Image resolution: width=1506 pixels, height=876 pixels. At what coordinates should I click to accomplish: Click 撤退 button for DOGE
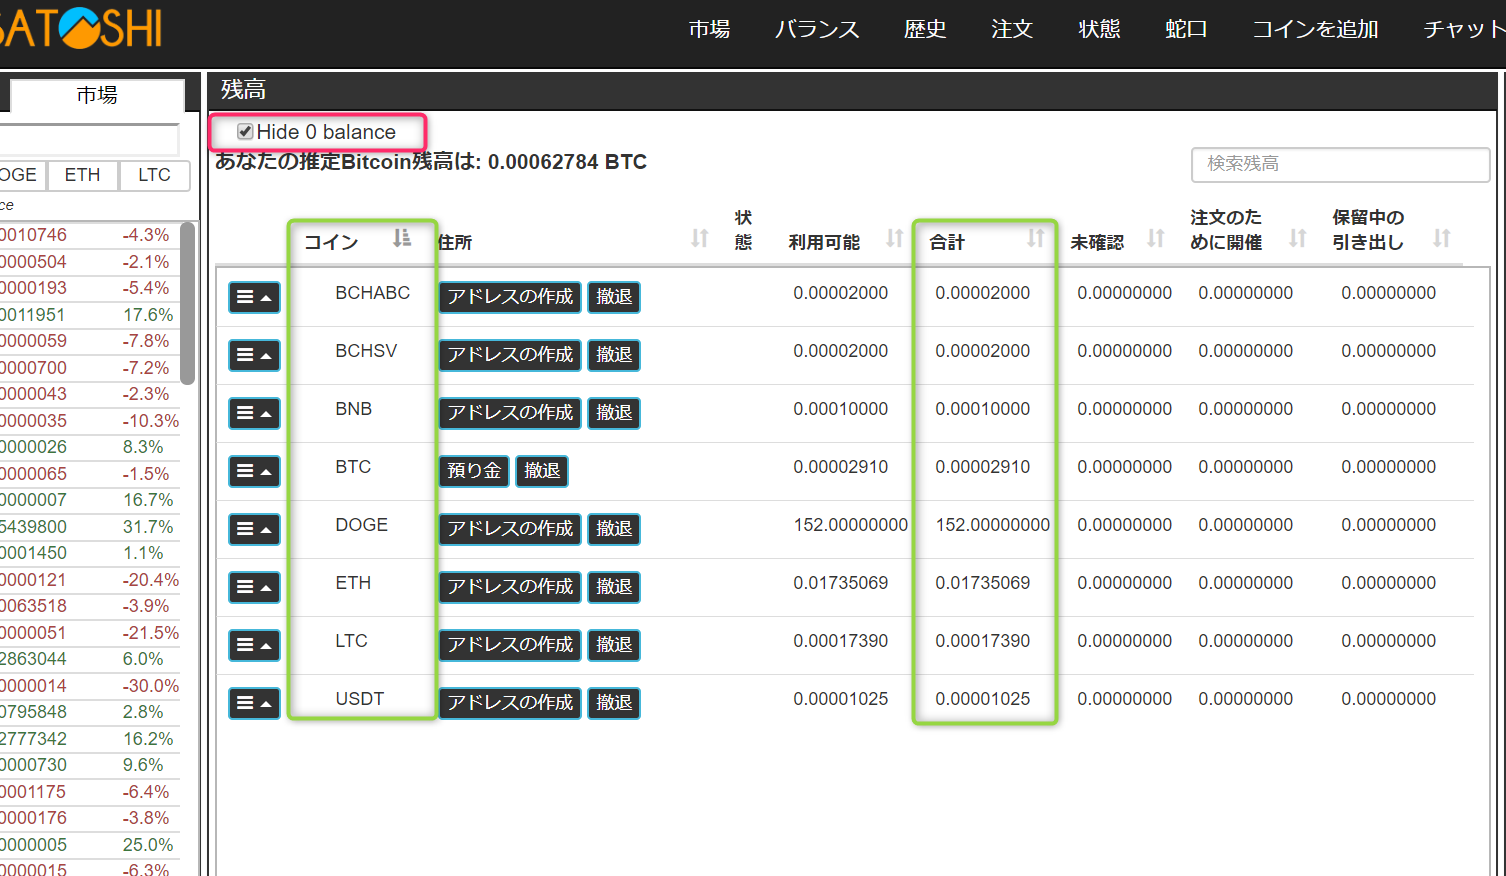[614, 529]
